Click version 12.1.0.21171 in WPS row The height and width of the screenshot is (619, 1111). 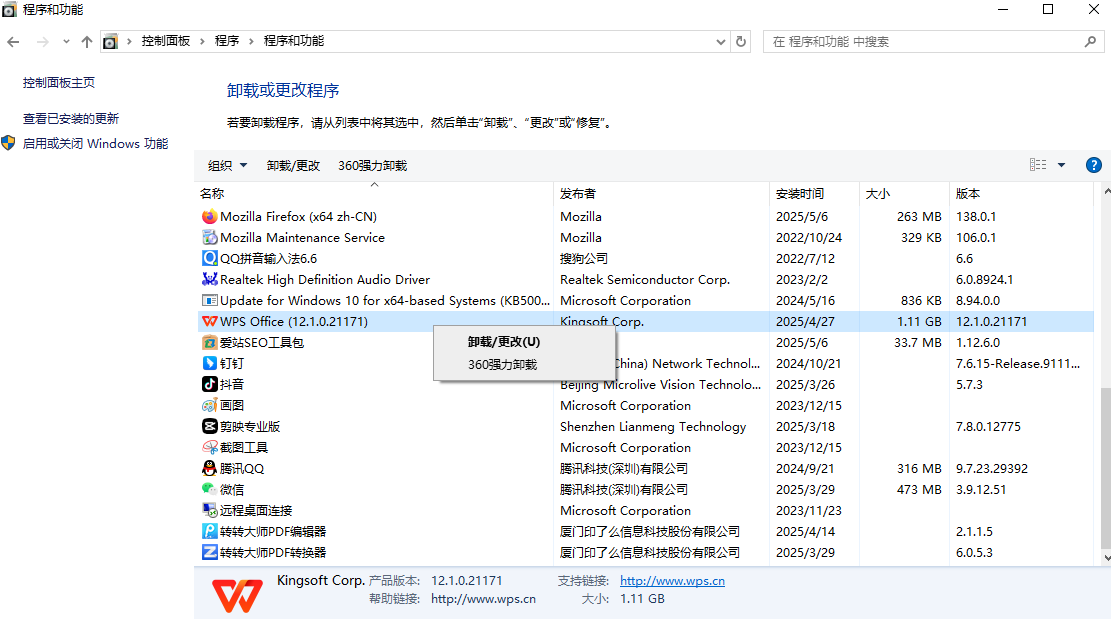(x=991, y=322)
